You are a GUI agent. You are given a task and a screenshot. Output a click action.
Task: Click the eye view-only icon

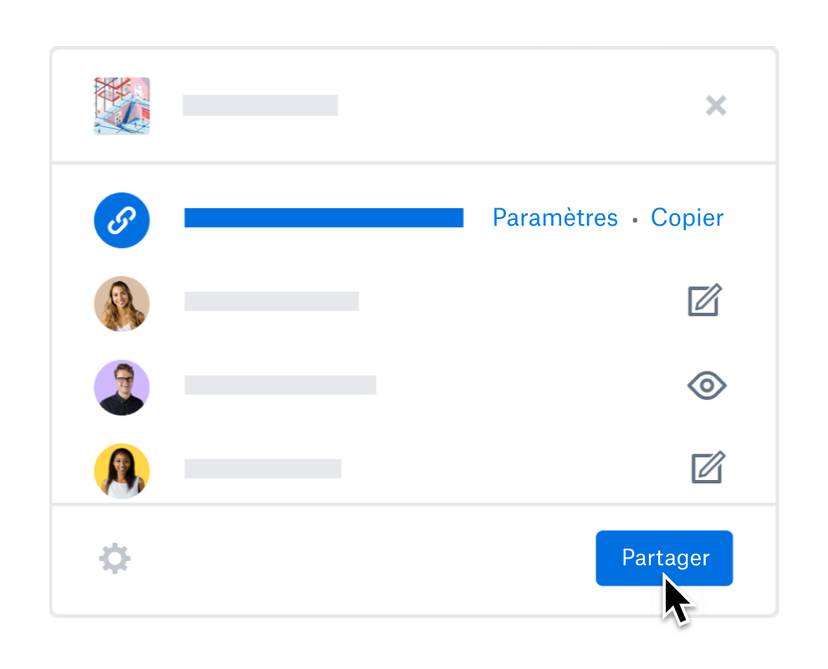[x=706, y=385]
